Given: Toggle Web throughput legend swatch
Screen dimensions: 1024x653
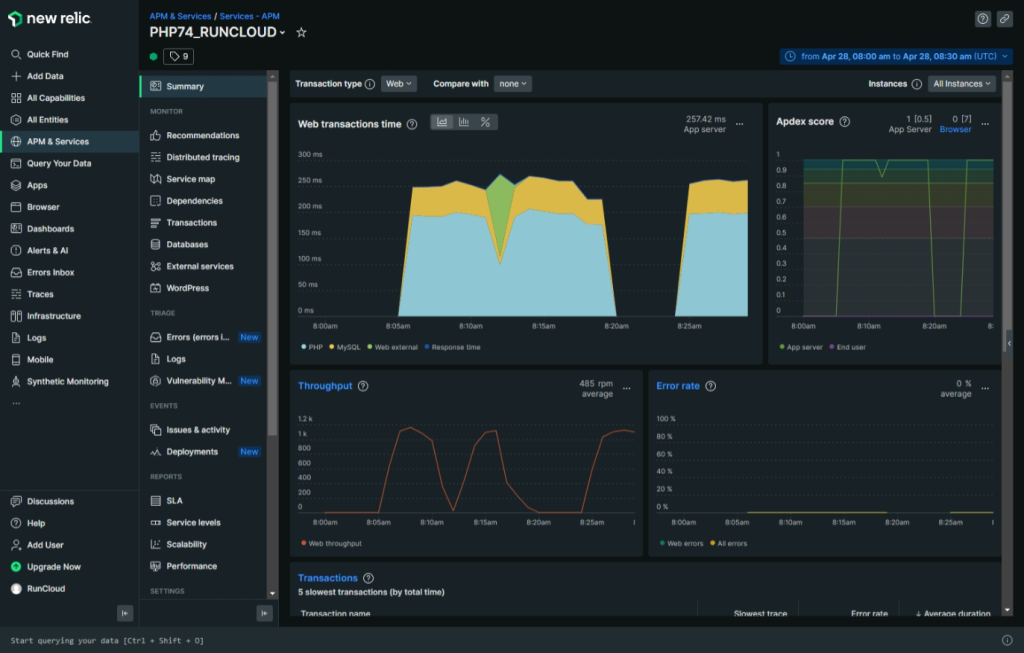Looking at the screenshot, I should [x=304, y=543].
